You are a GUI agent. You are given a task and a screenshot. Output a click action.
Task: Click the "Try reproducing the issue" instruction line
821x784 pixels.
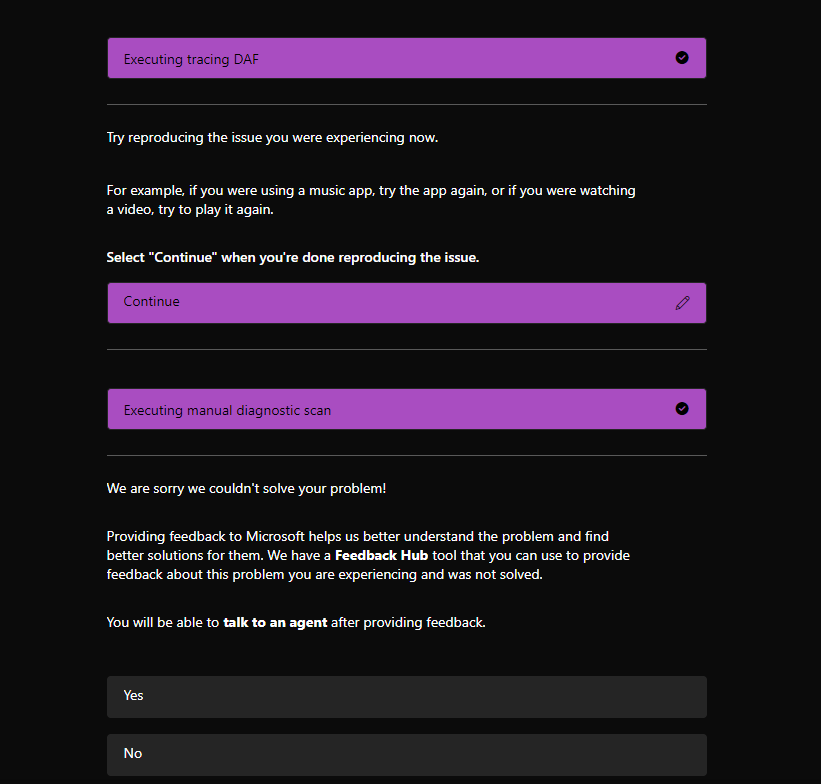pyautogui.click(x=272, y=137)
